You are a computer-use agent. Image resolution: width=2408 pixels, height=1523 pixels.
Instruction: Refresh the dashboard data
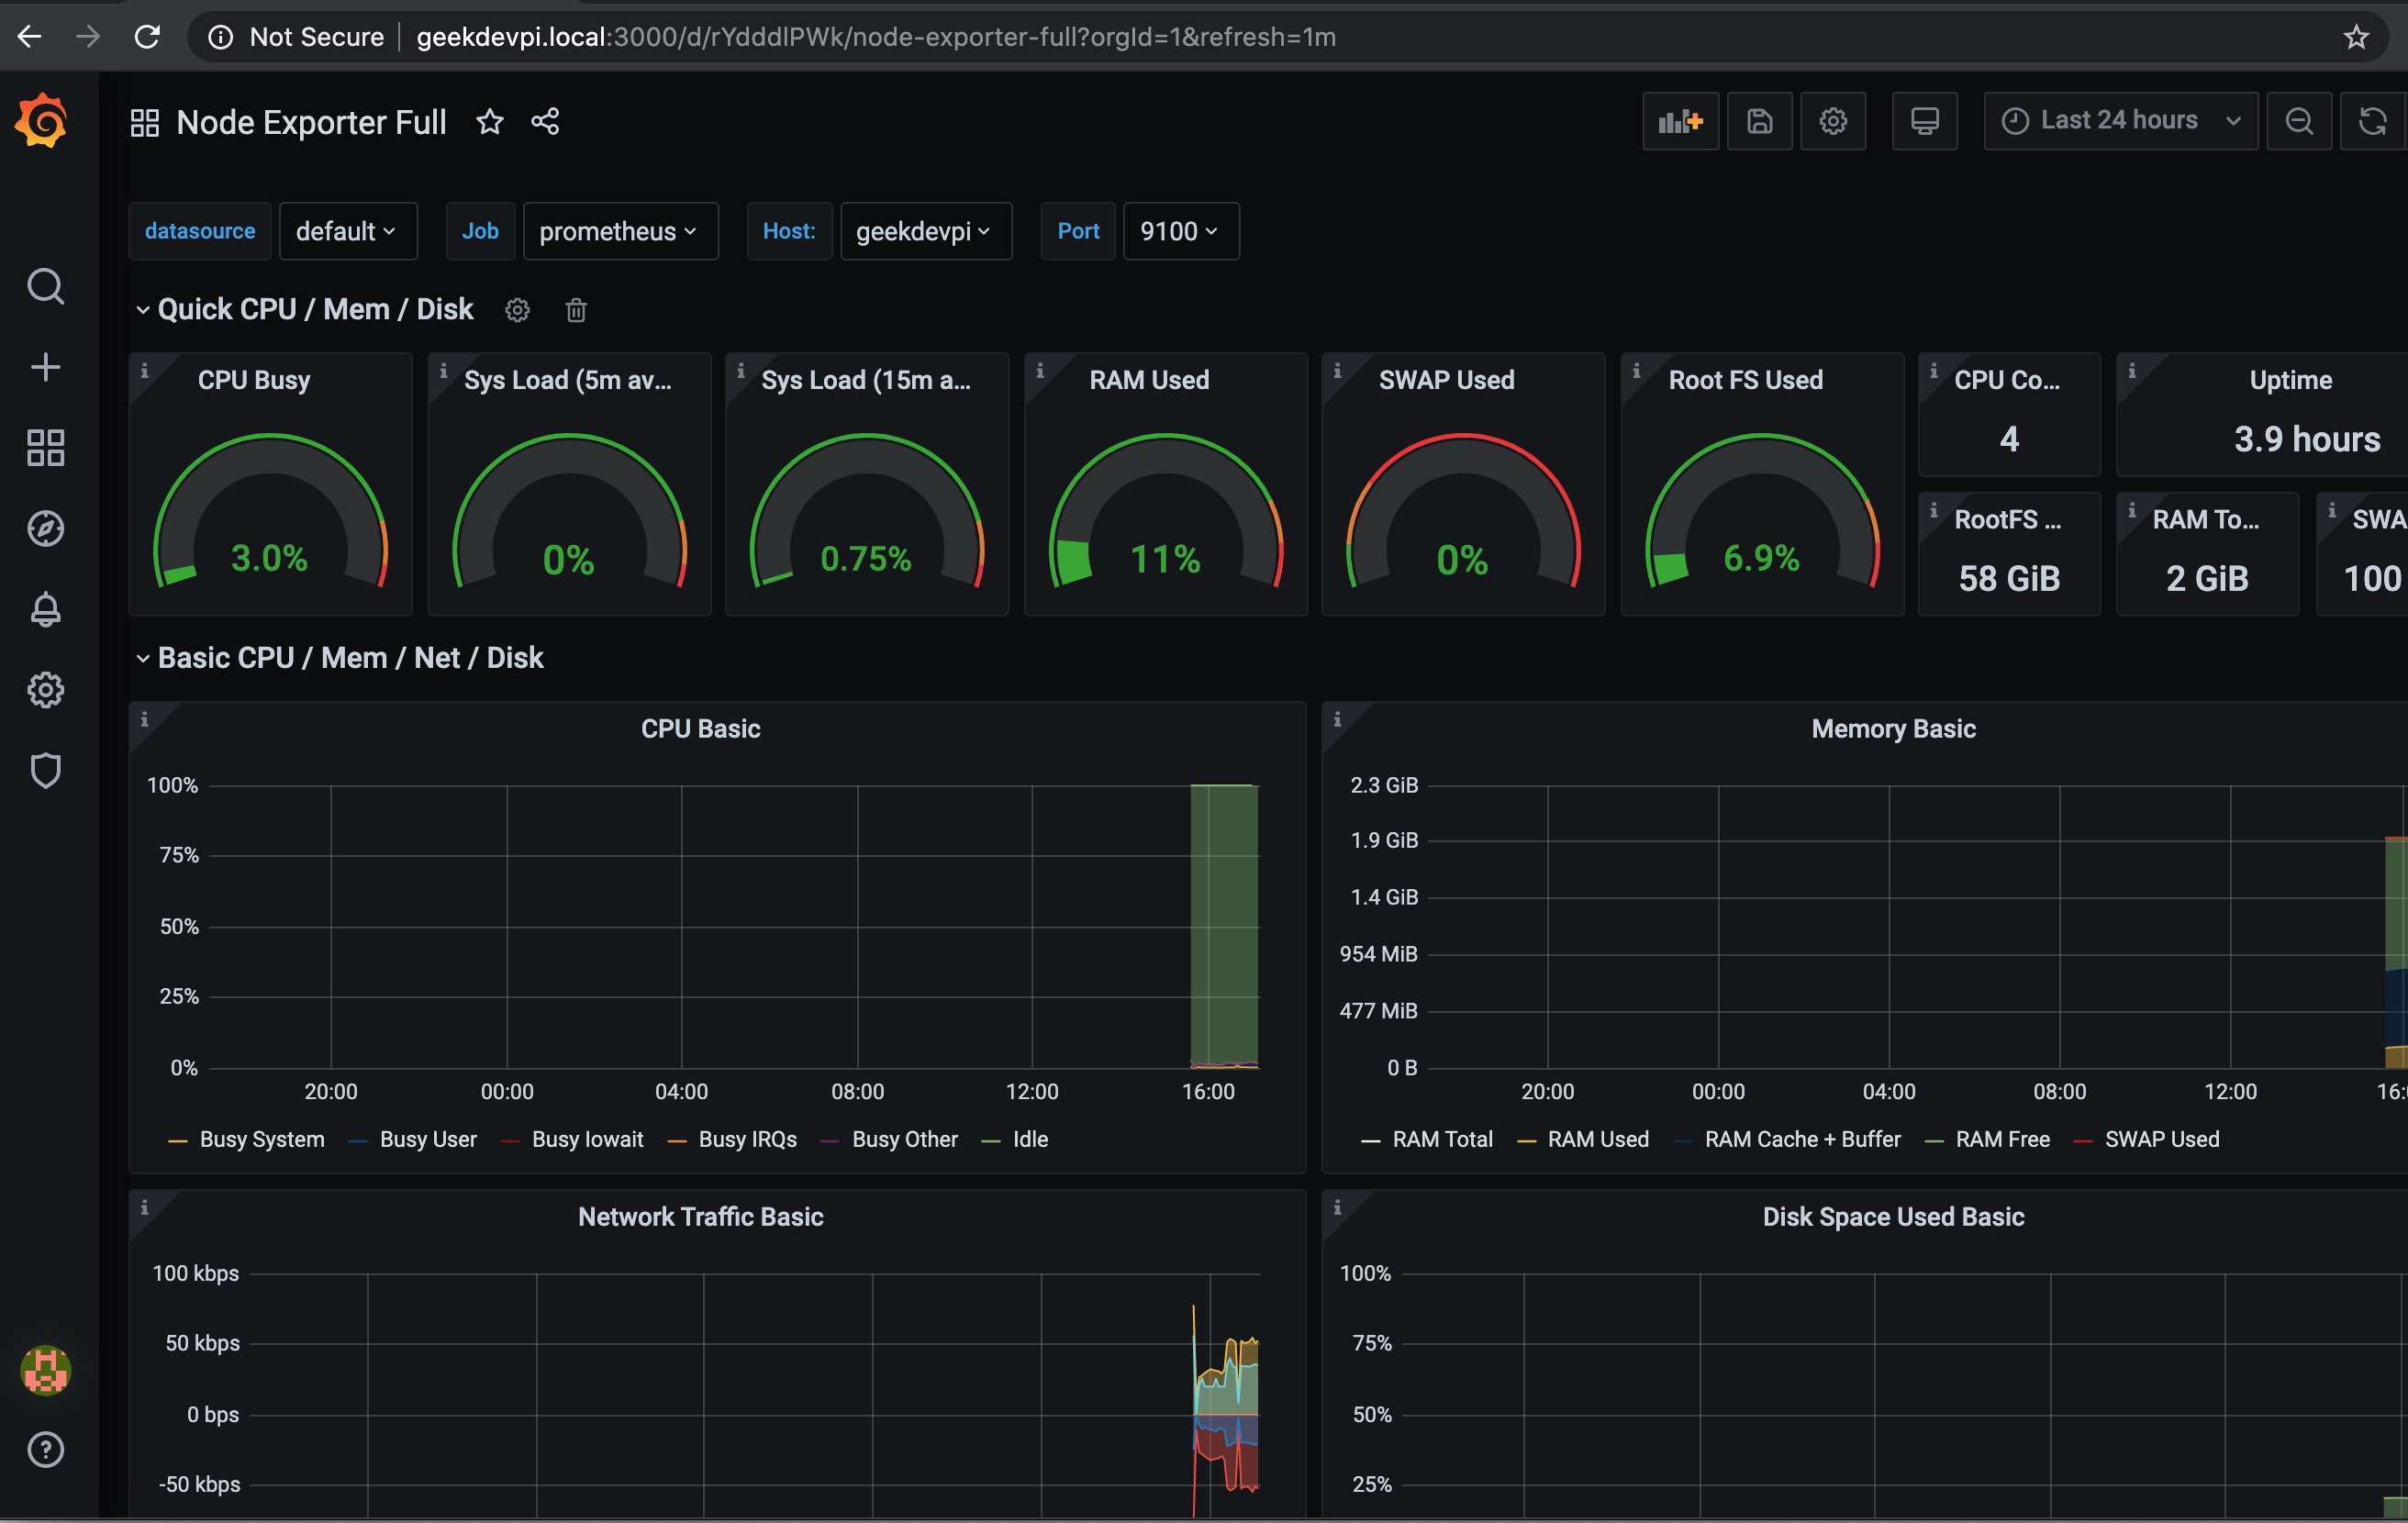point(2372,121)
